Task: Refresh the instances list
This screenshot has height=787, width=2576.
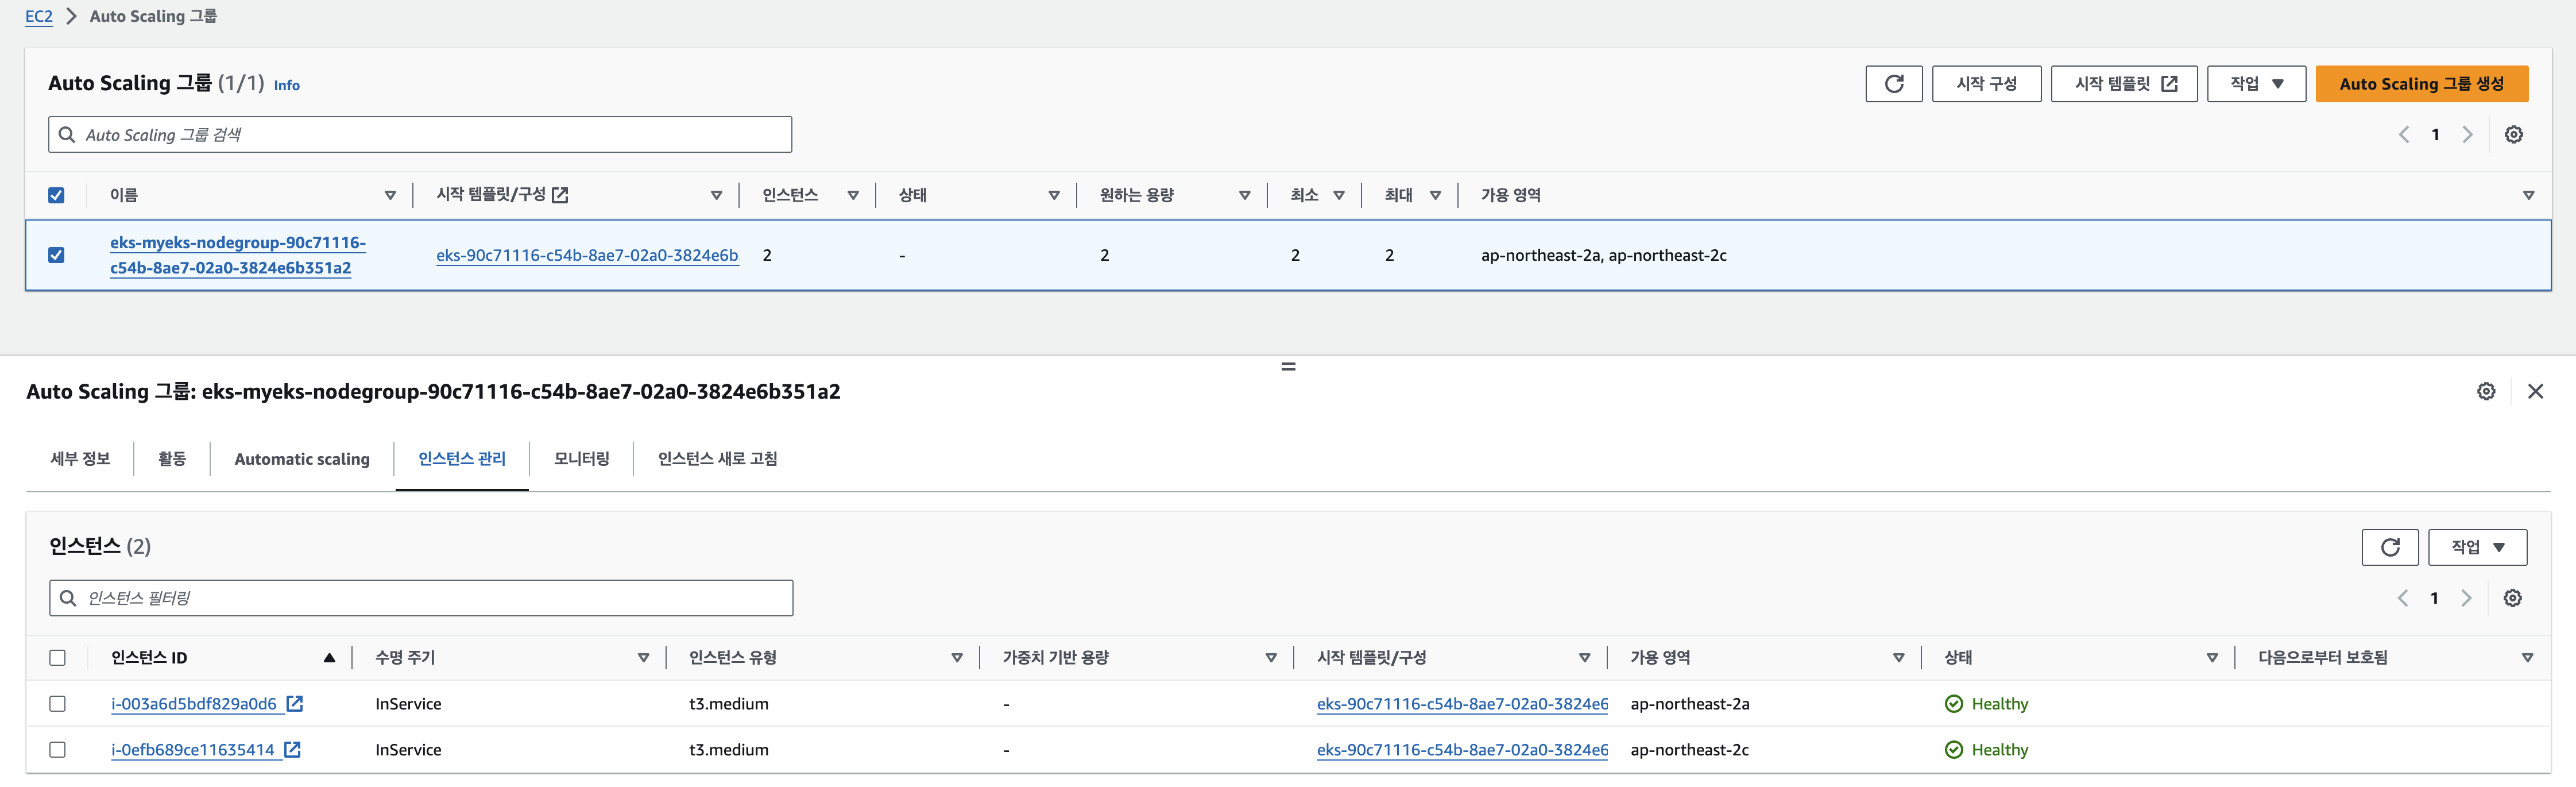Action: pyautogui.click(x=2389, y=547)
